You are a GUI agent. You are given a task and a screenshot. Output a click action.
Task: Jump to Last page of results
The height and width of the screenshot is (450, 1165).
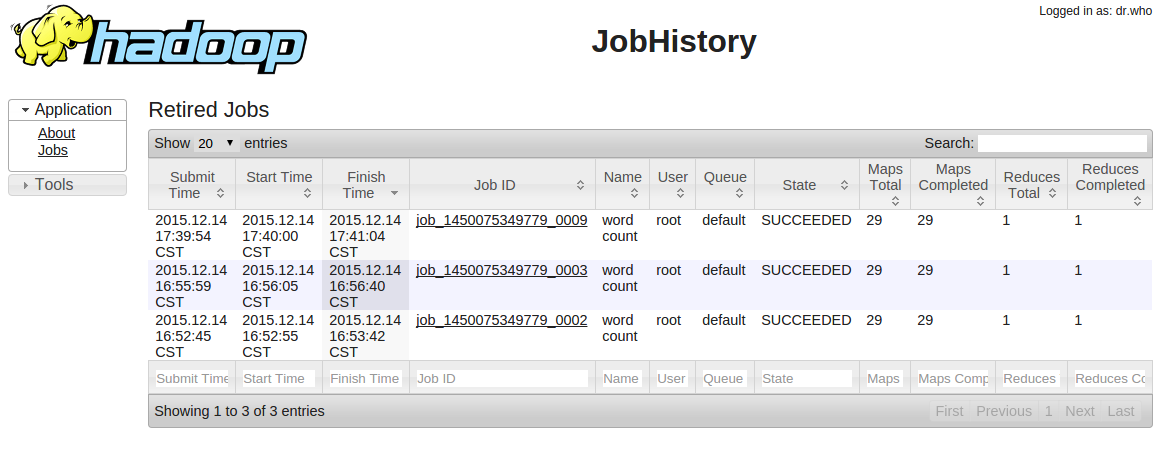1121,411
